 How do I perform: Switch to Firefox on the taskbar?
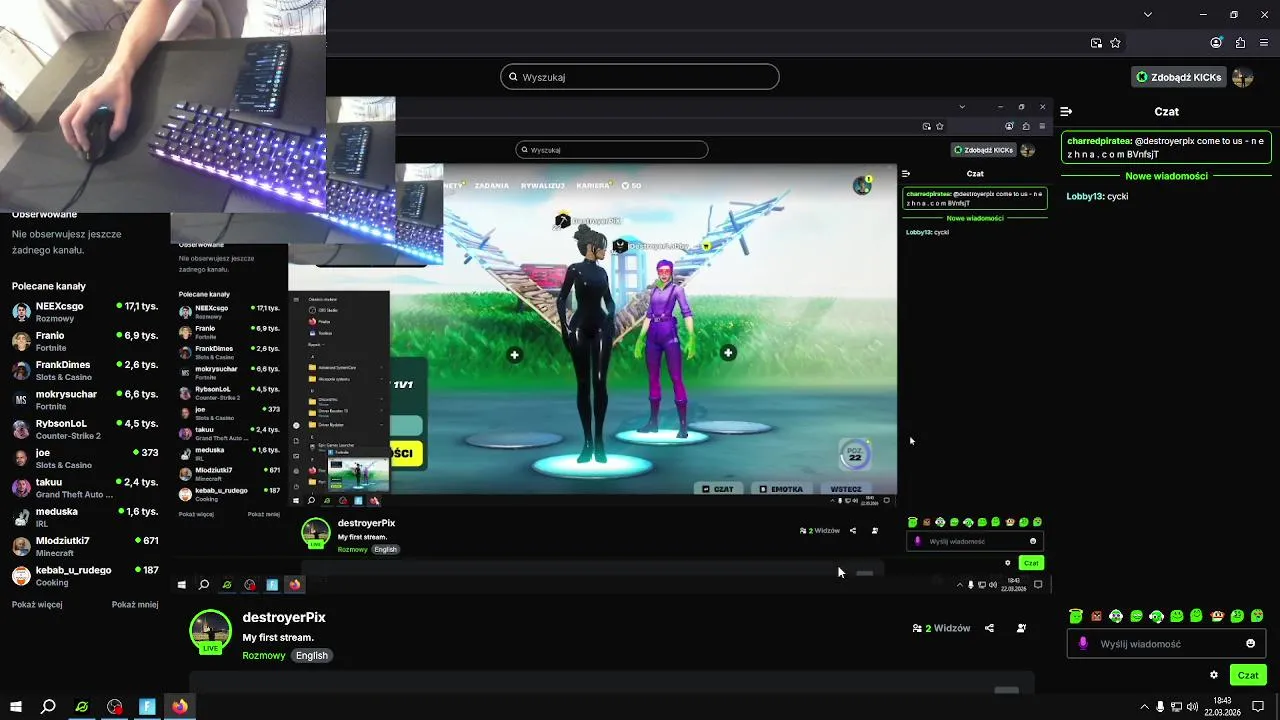180,707
